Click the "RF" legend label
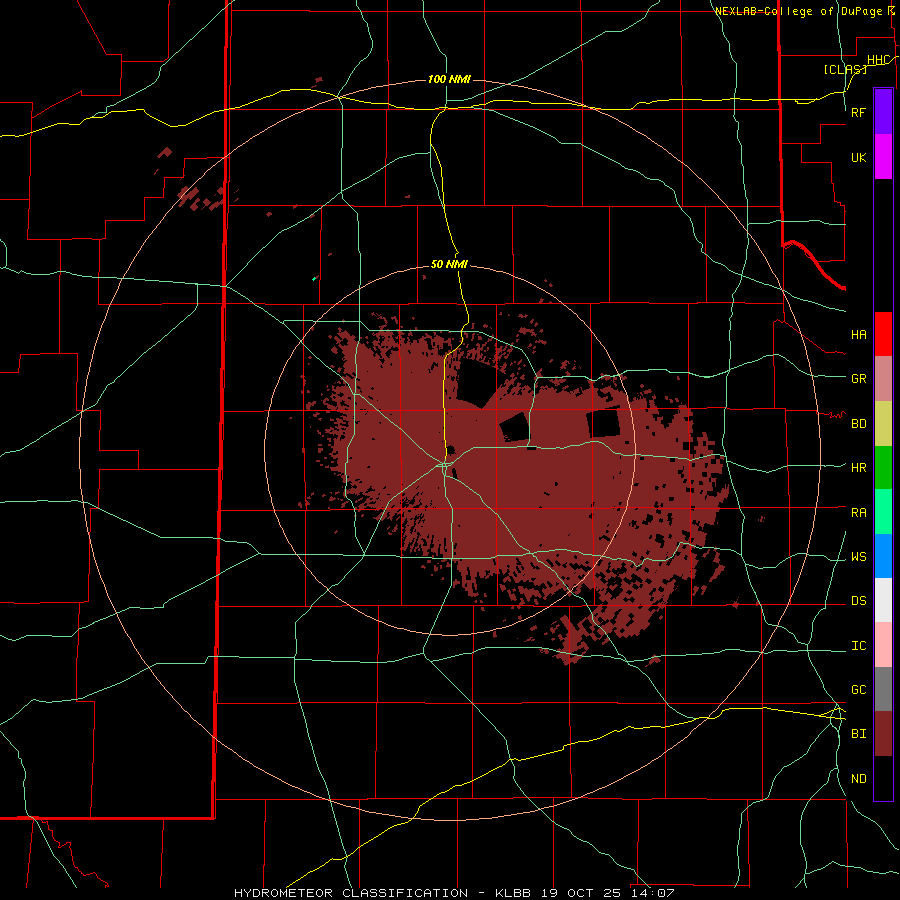900x900 pixels. 859,112
